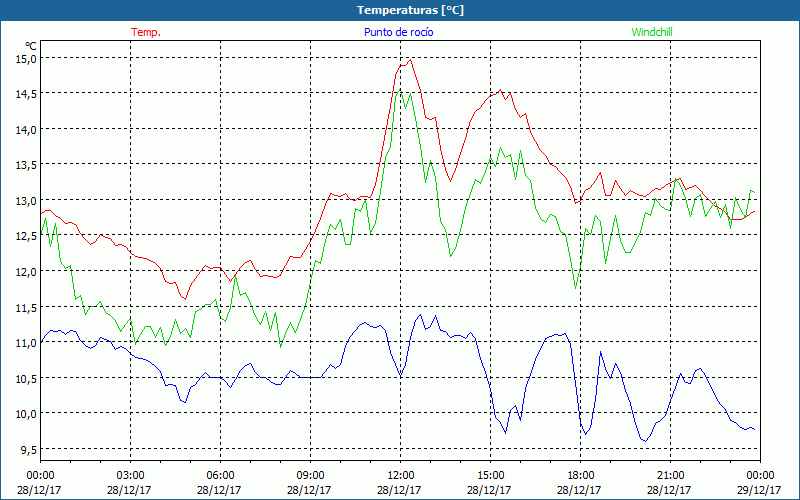800x500 pixels.
Task: Click the red temperature peak near 12:00
Action: pyautogui.click(x=410, y=60)
